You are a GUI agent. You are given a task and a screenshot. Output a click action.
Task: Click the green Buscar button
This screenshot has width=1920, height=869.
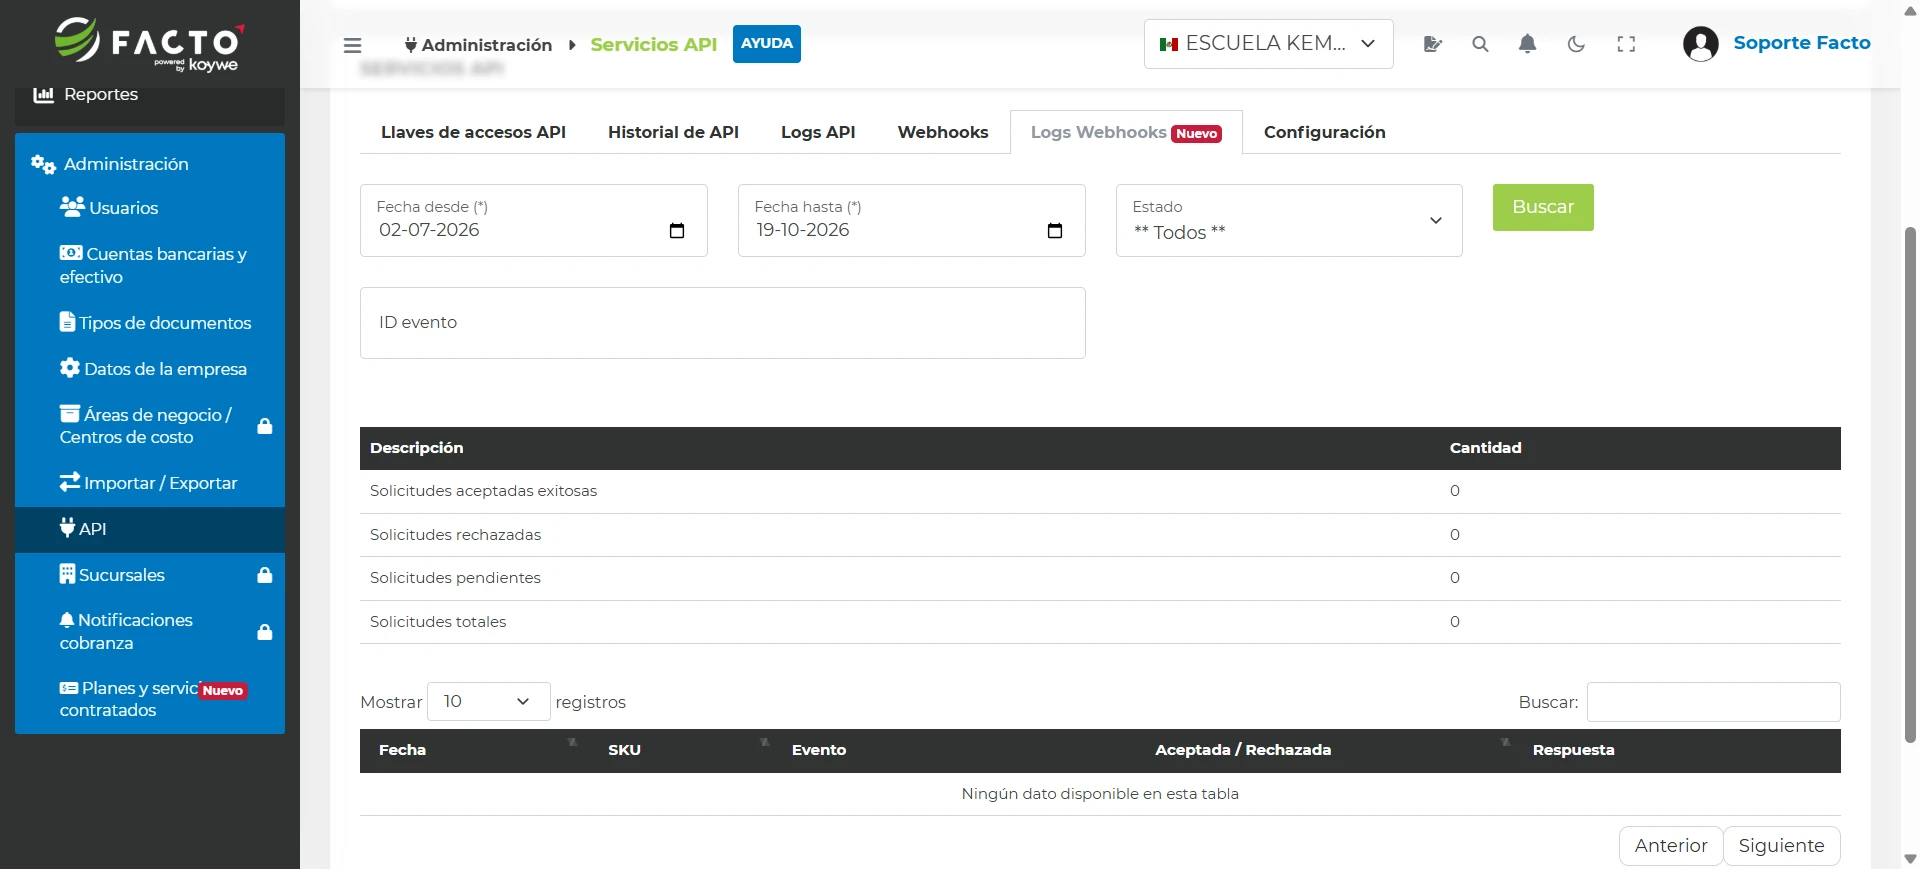pos(1543,207)
